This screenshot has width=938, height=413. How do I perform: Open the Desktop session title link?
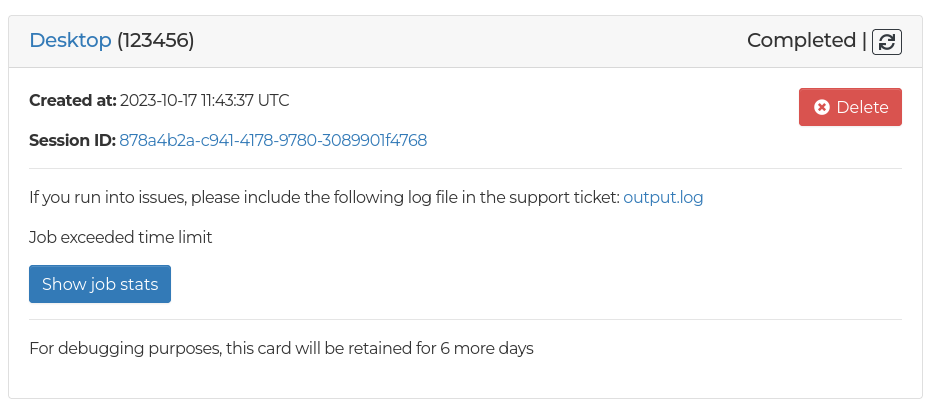[70, 40]
